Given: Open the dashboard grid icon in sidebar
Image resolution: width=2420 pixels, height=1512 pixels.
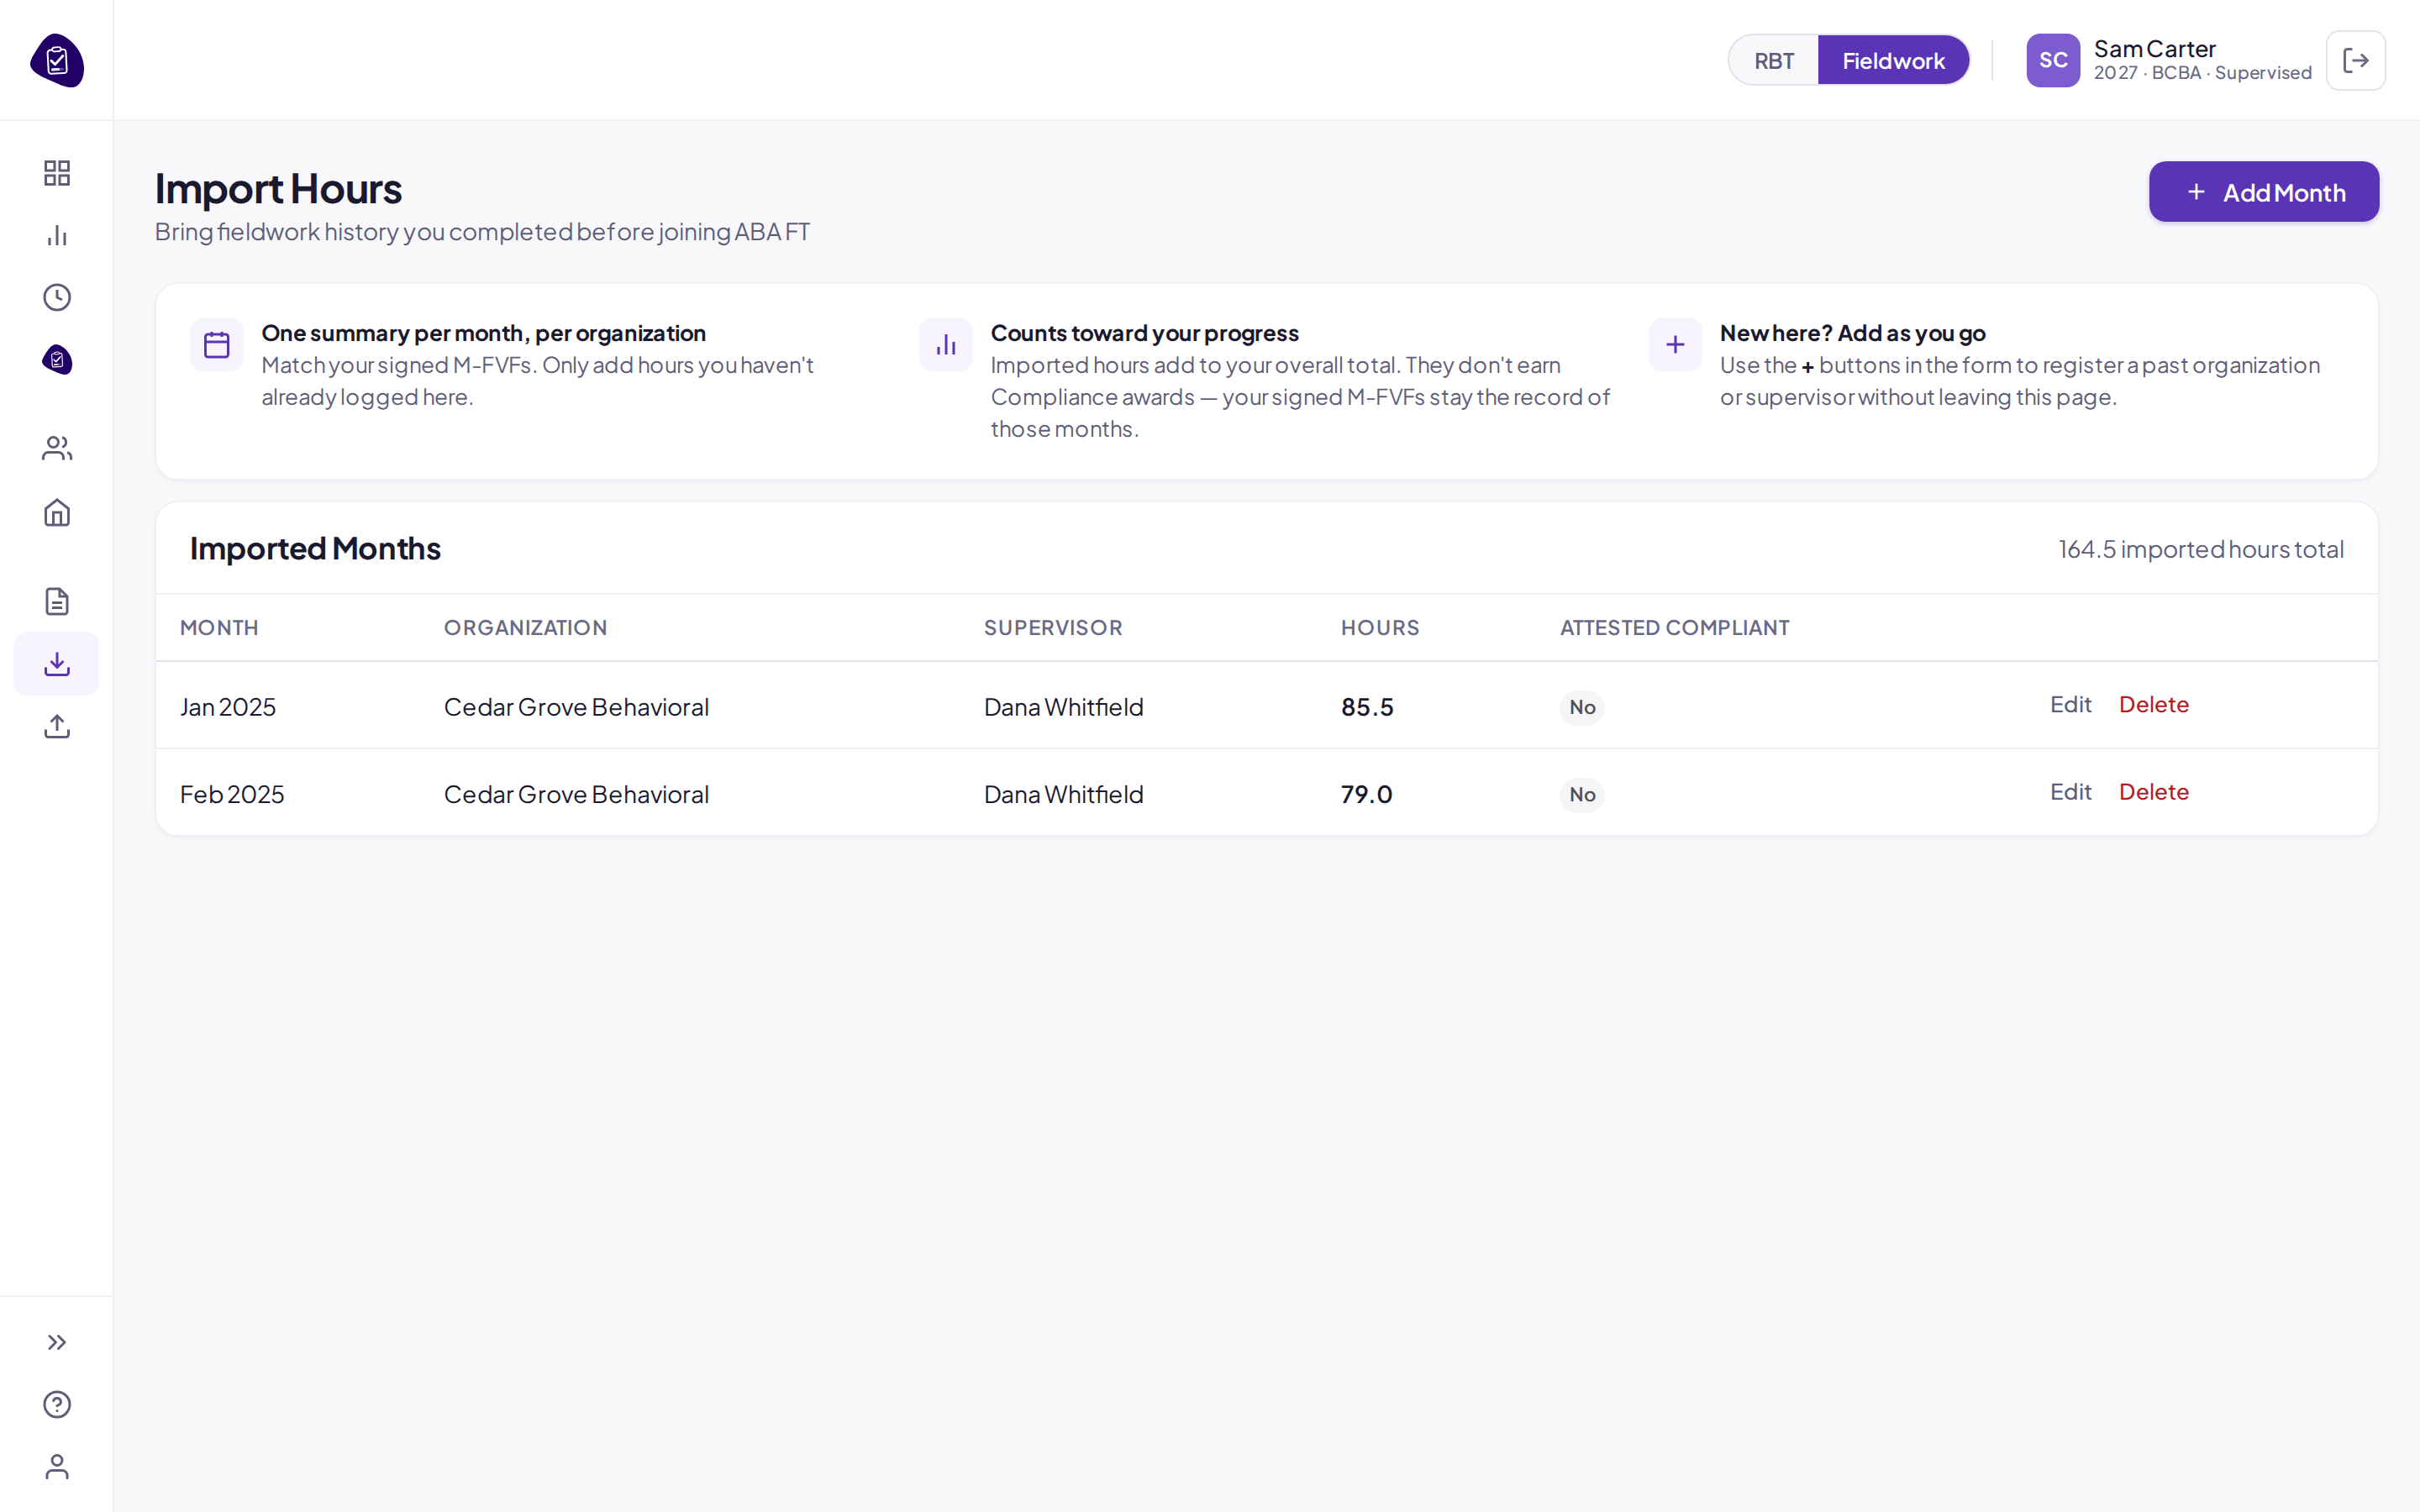Looking at the screenshot, I should 57,173.
